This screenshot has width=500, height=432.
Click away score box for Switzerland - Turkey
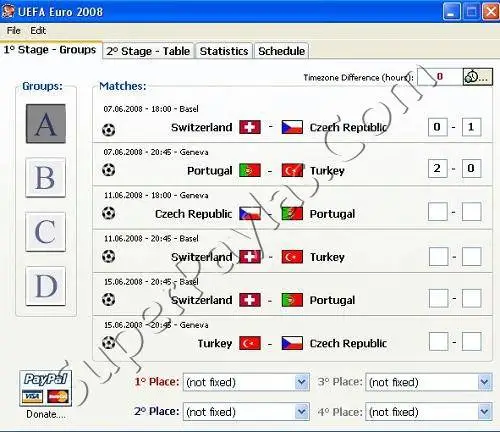(x=471, y=256)
